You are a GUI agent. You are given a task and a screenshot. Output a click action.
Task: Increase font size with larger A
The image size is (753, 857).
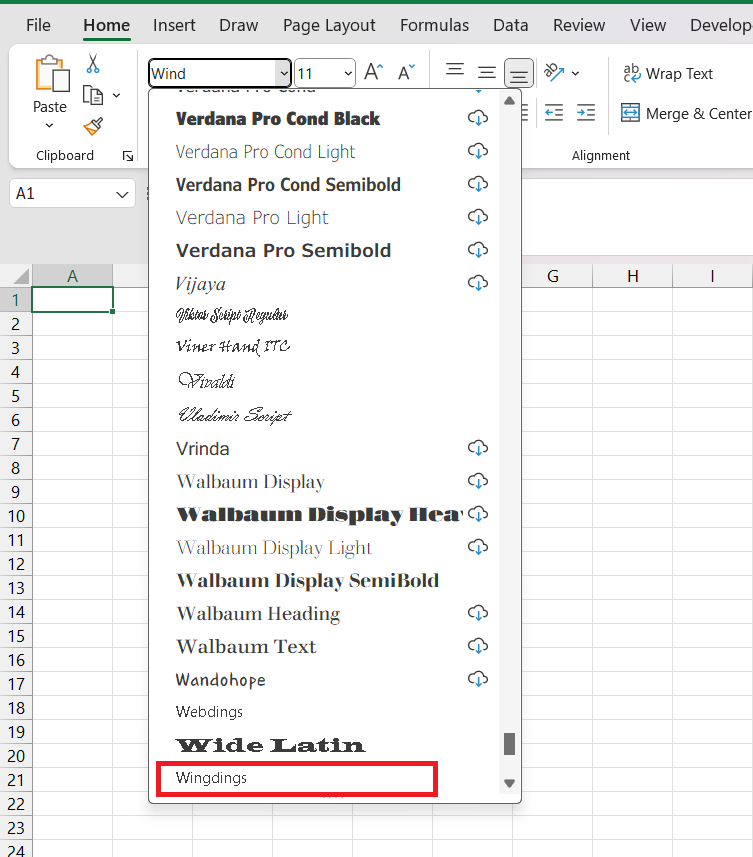tap(374, 72)
